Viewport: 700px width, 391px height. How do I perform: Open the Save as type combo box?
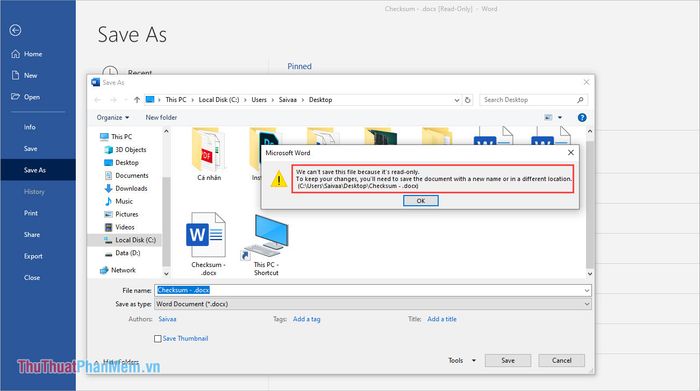[x=373, y=304]
